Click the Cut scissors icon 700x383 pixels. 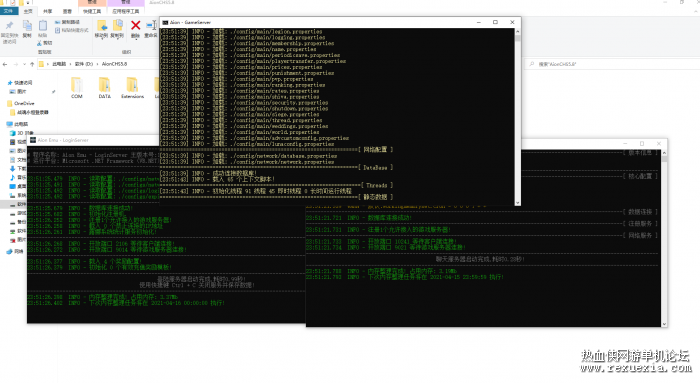39,43
